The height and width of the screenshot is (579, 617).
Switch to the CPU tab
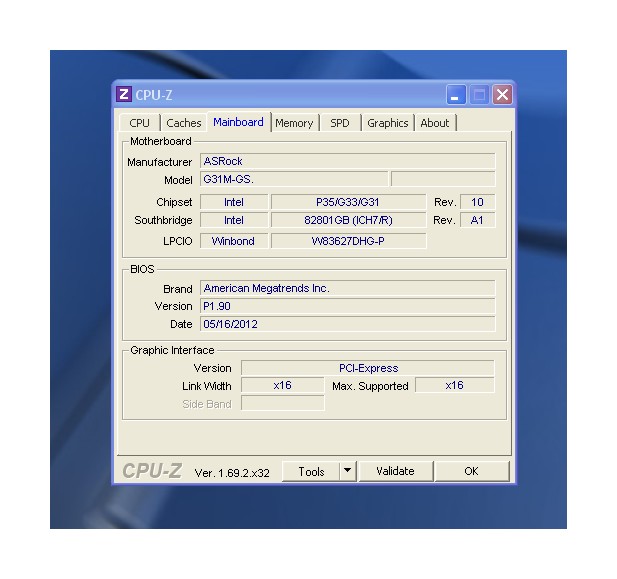[x=139, y=123]
